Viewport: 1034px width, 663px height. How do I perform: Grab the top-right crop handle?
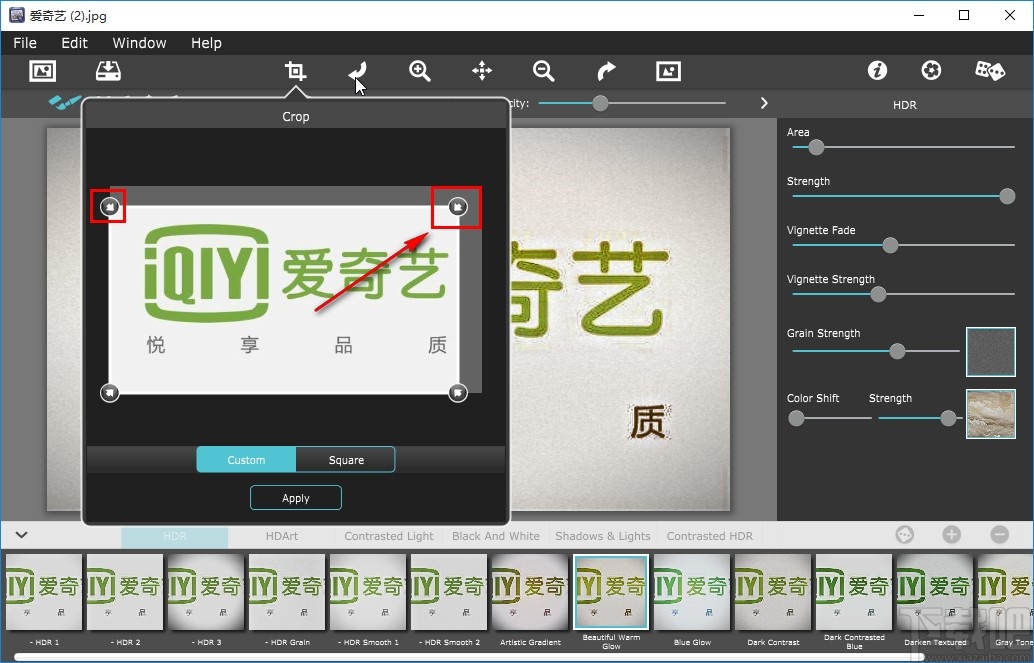coord(458,207)
